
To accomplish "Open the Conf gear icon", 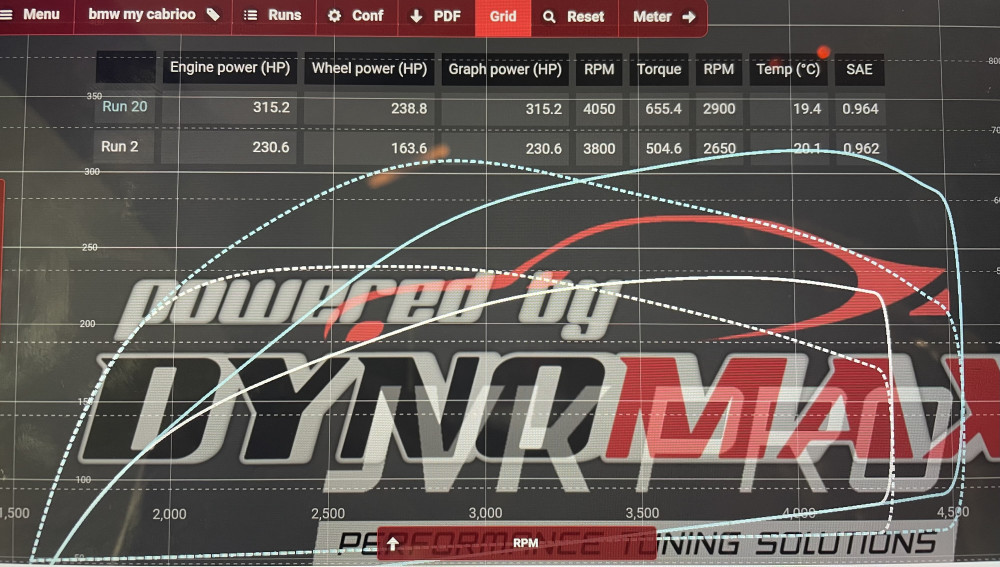I will pyautogui.click(x=335, y=16).
